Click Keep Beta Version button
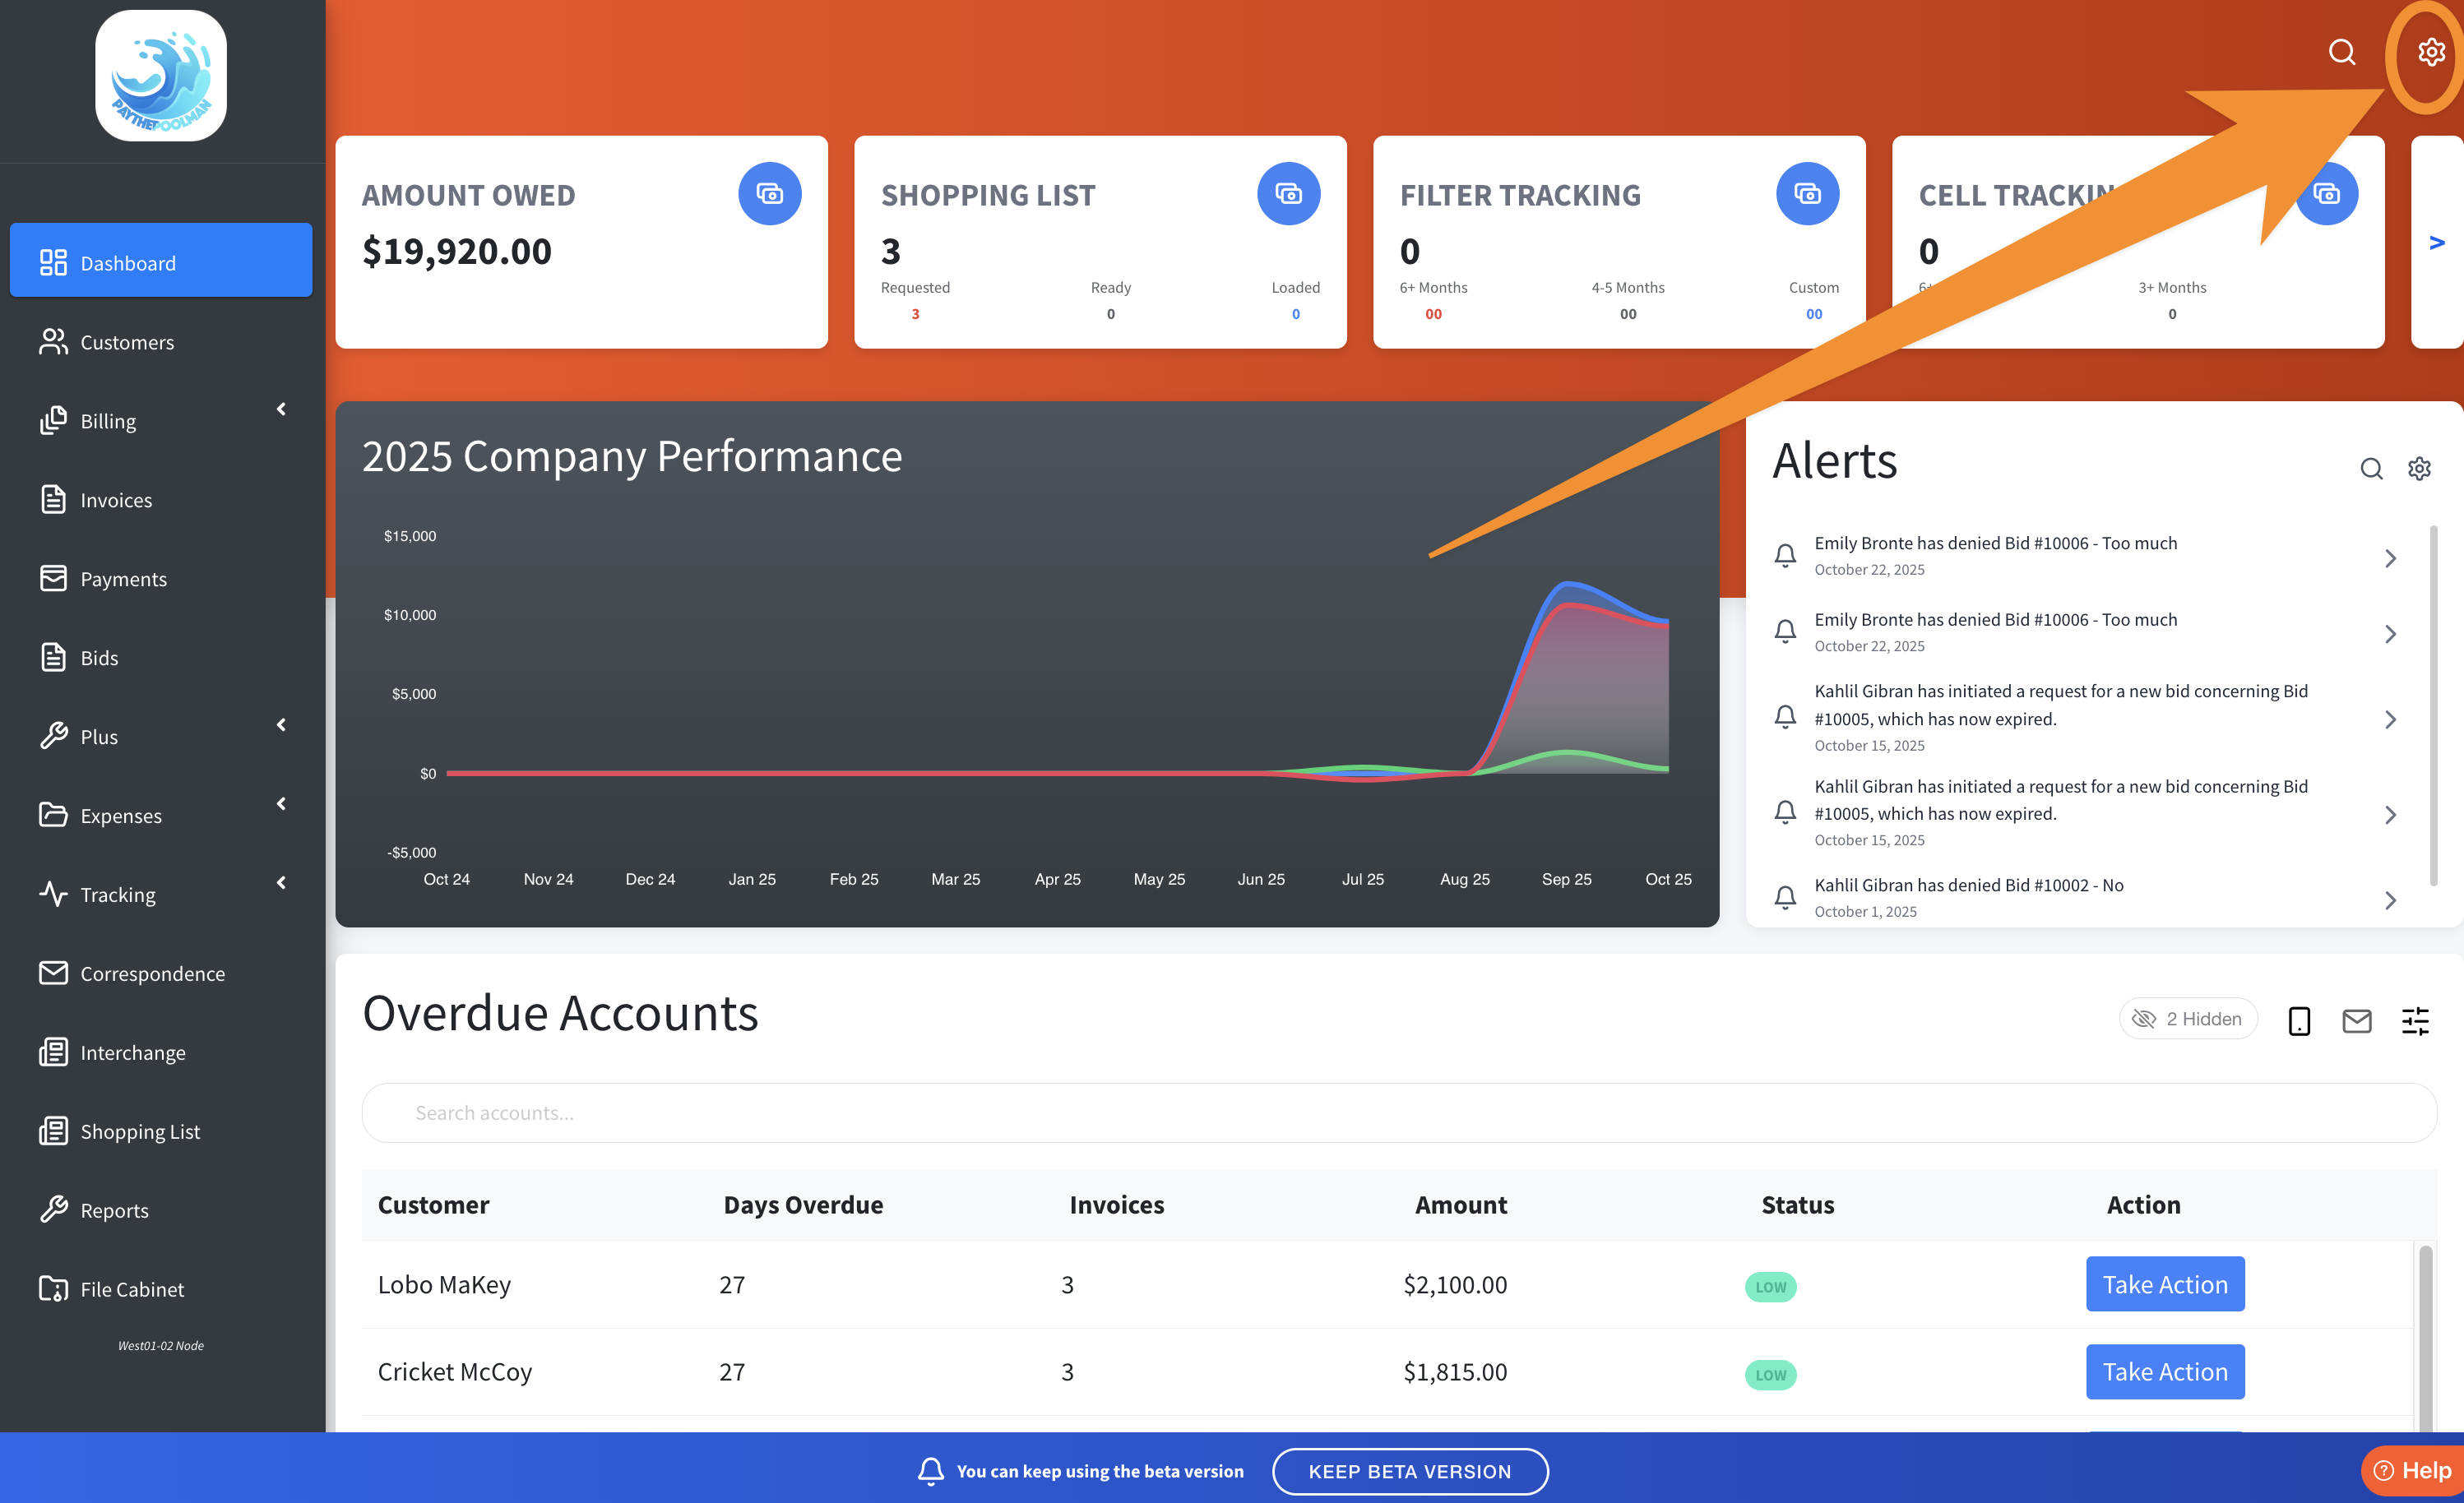This screenshot has height=1503, width=2464. (x=1409, y=1471)
